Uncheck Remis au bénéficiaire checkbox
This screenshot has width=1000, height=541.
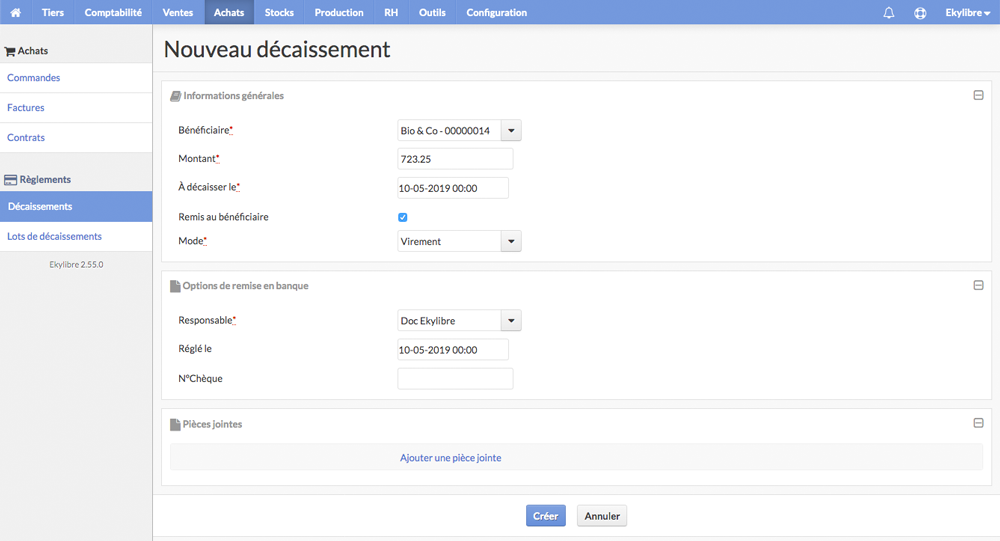402,217
